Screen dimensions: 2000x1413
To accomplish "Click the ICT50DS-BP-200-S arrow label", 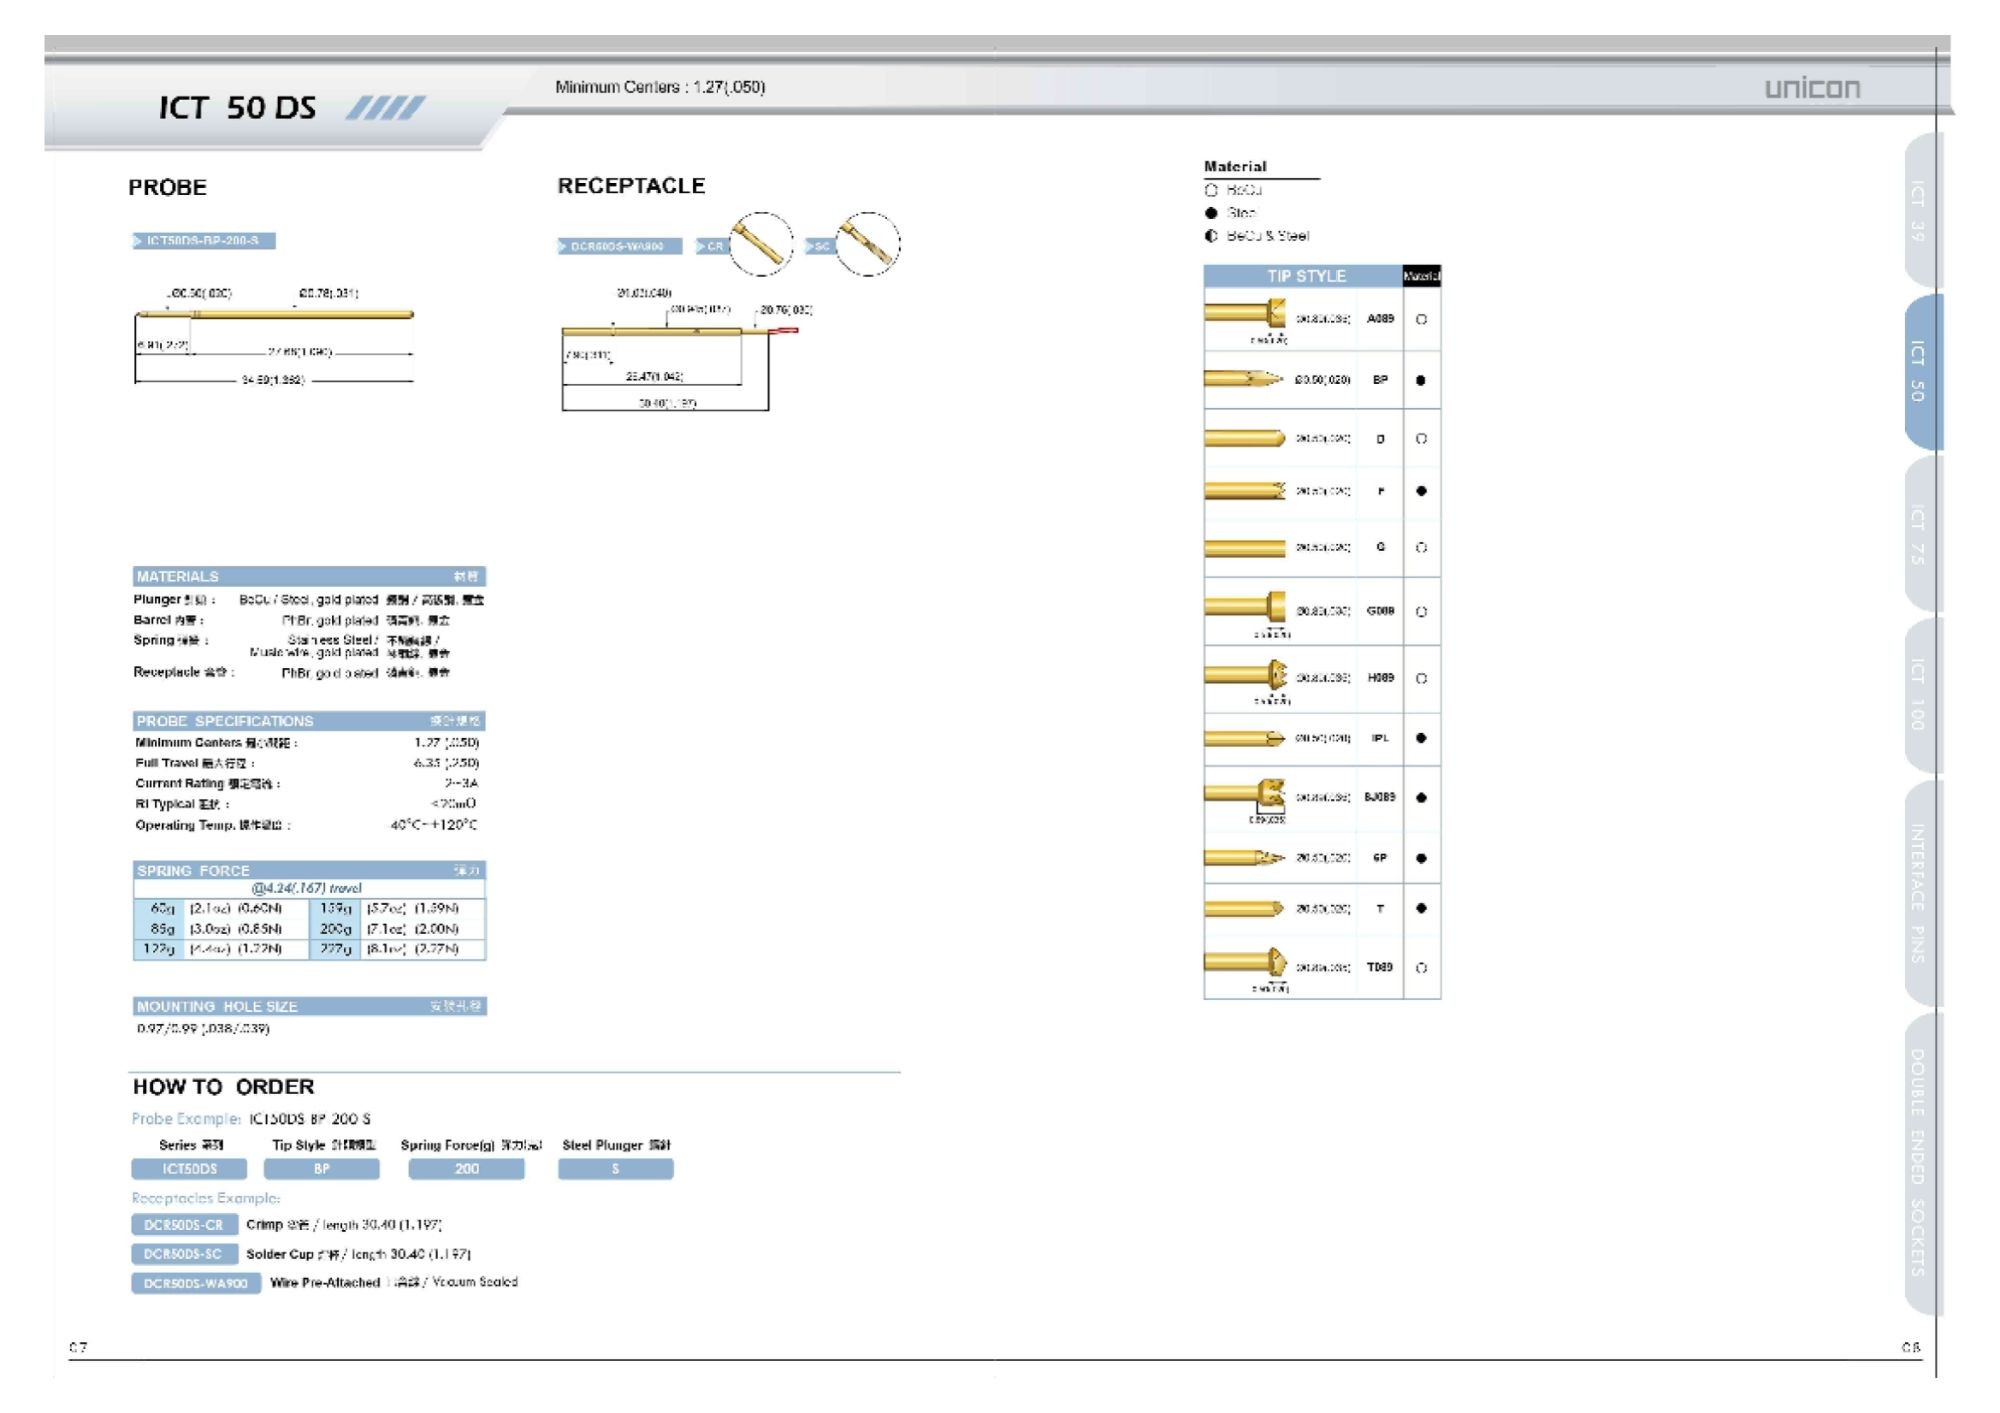I will click(x=203, y=241).
